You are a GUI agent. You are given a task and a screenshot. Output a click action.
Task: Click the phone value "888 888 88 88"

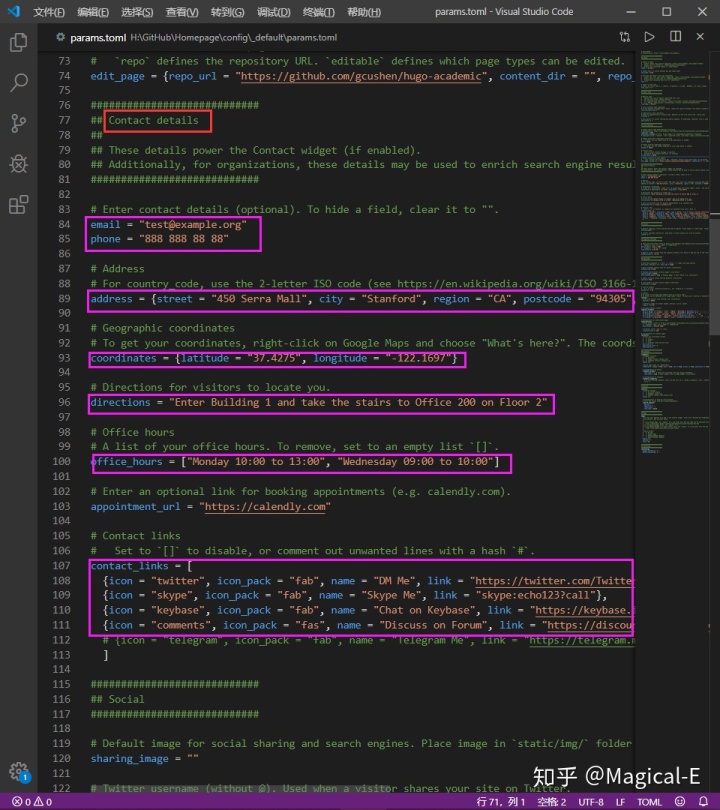tap(184, 239)
